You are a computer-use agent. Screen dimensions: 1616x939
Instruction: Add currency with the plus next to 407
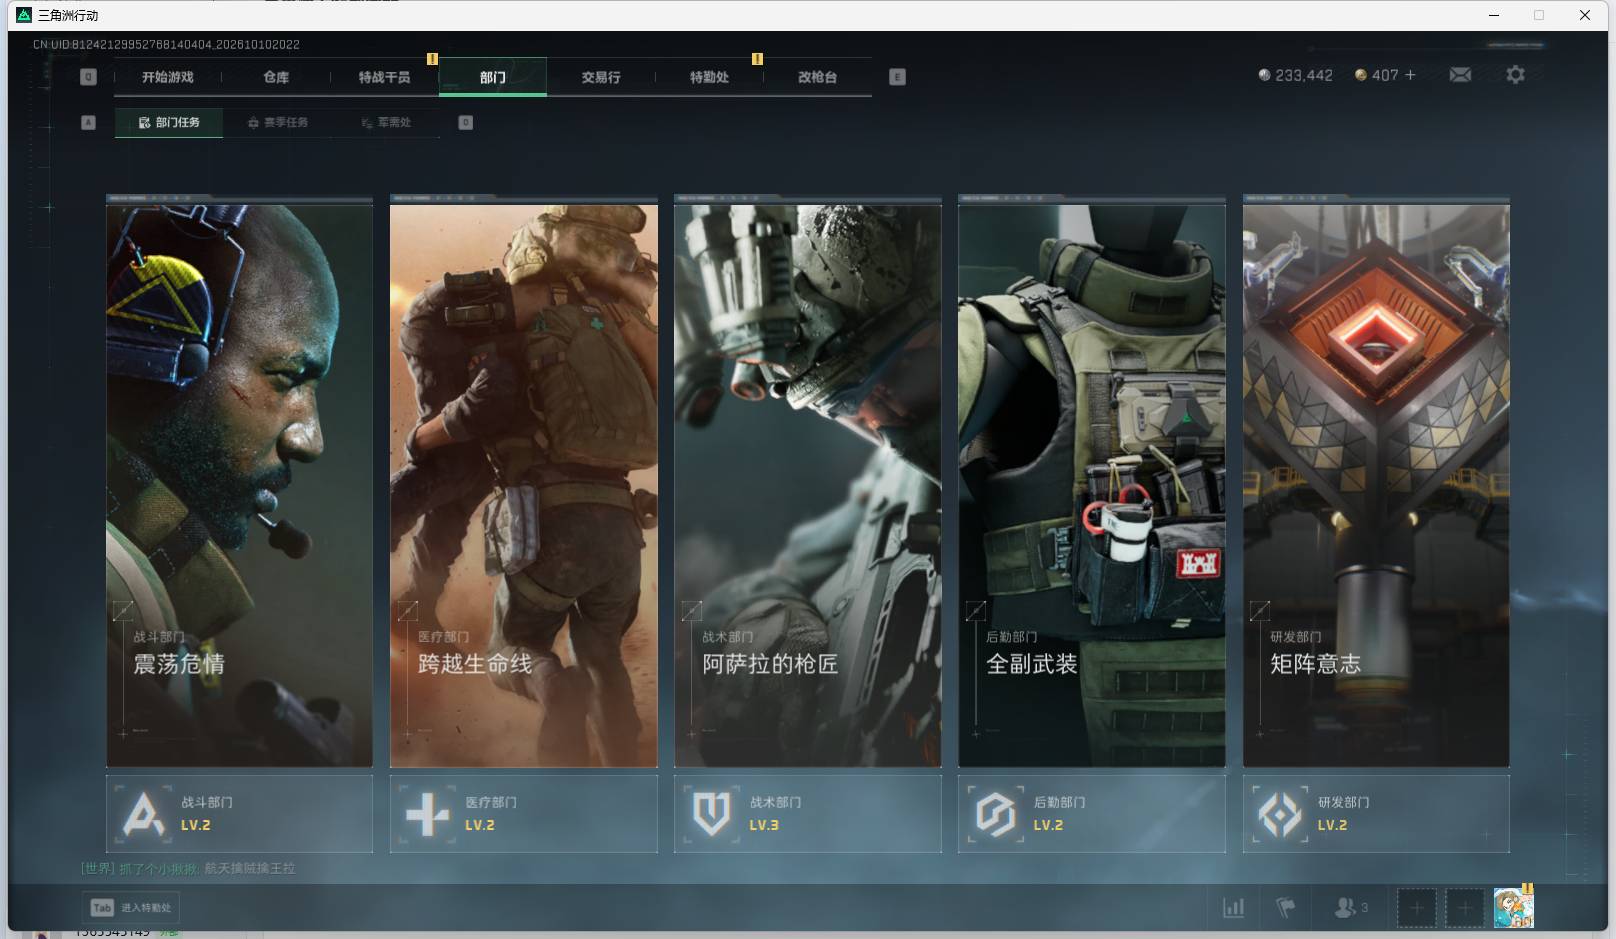(1411, 75)
